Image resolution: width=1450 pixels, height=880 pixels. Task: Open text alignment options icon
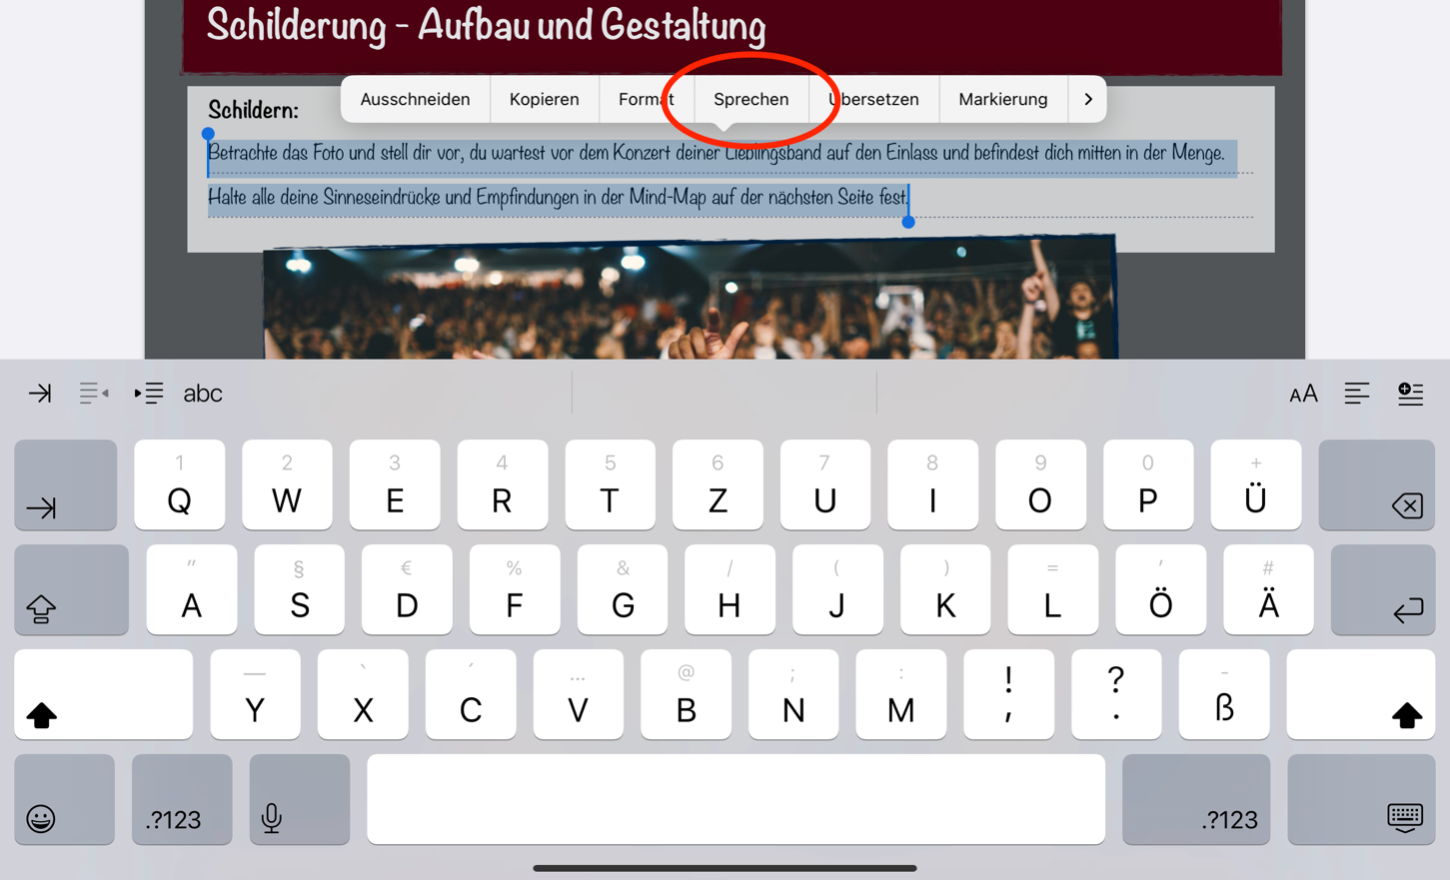(x=1357, y=394)
